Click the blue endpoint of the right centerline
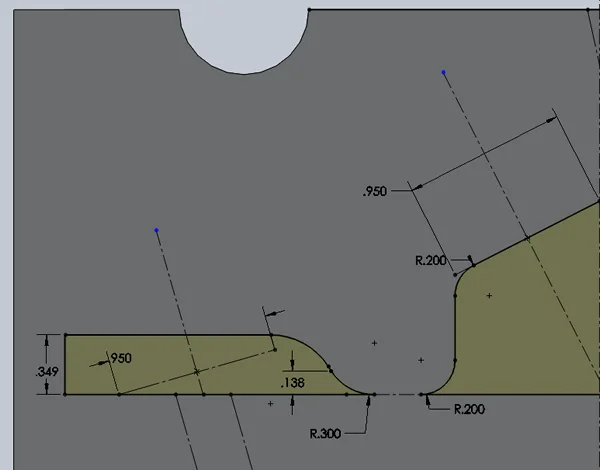Viewport: 600px width, 470px height. (x=444, y=73)
